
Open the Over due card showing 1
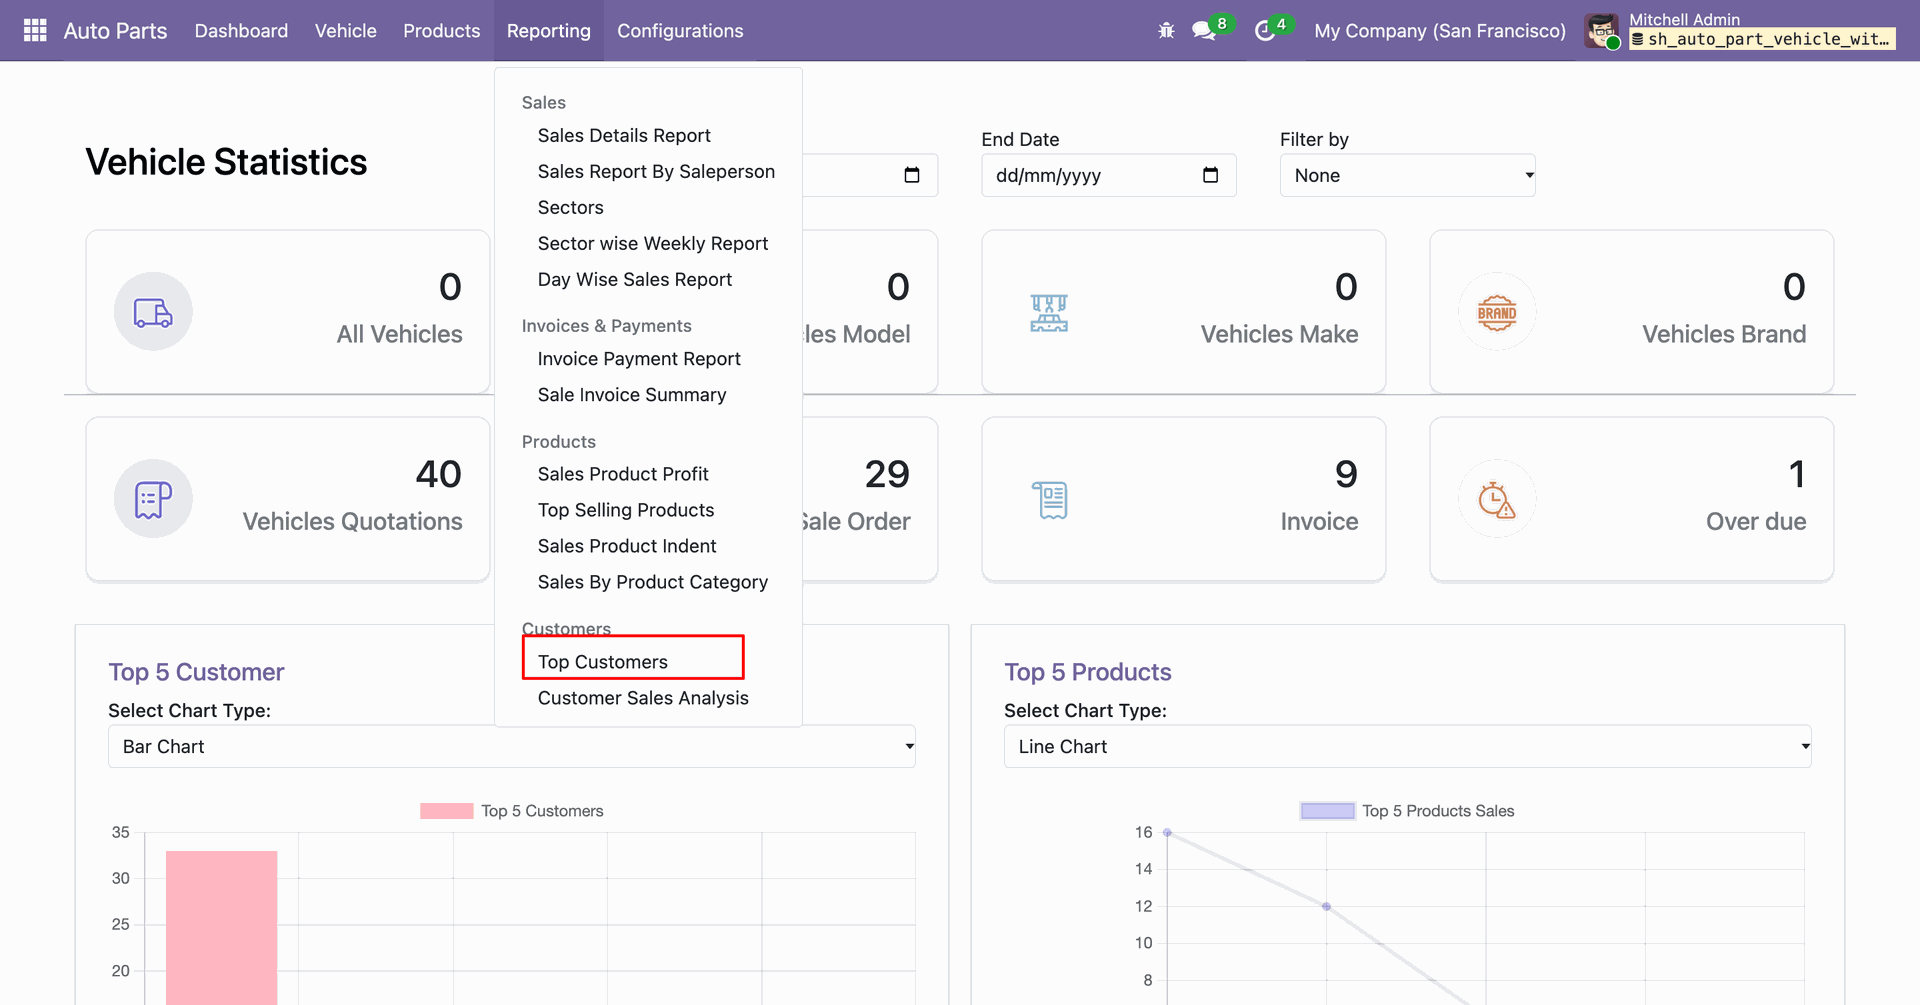click(1632, 499)
